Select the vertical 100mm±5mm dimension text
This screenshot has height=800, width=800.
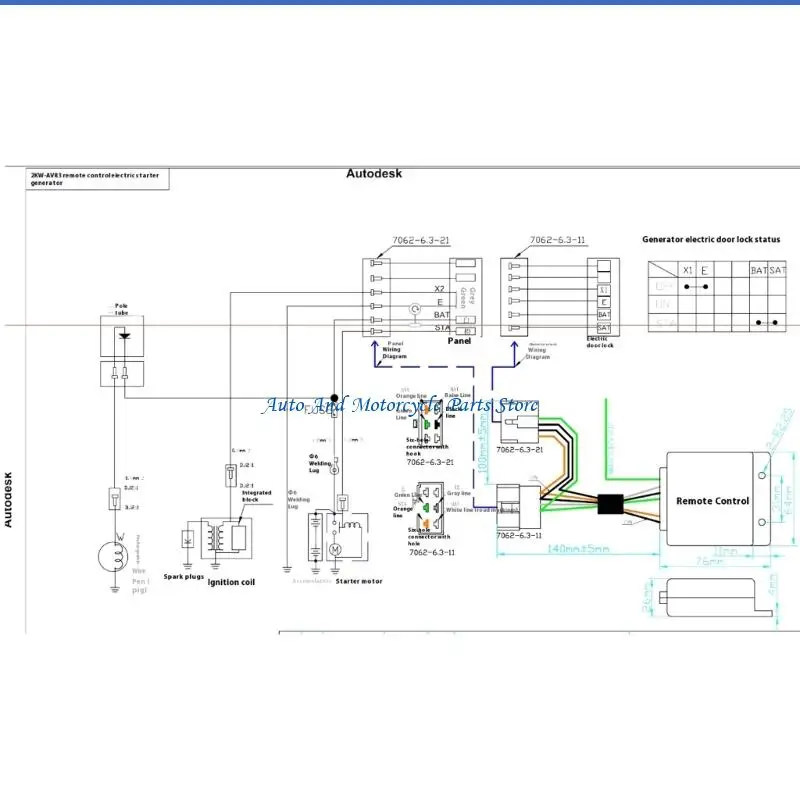coord(483,443)
